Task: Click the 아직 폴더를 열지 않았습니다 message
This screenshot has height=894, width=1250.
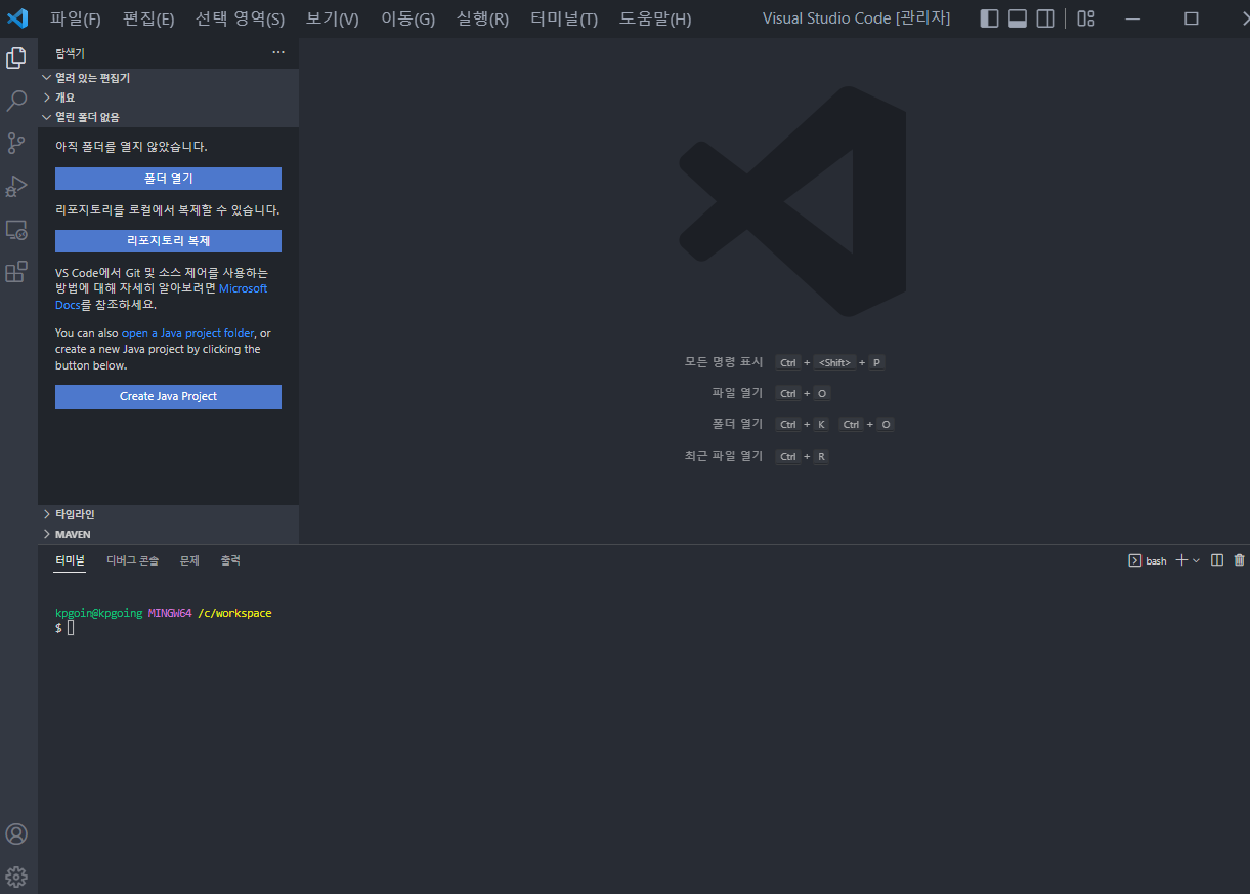Action: (x=131, y=146)
